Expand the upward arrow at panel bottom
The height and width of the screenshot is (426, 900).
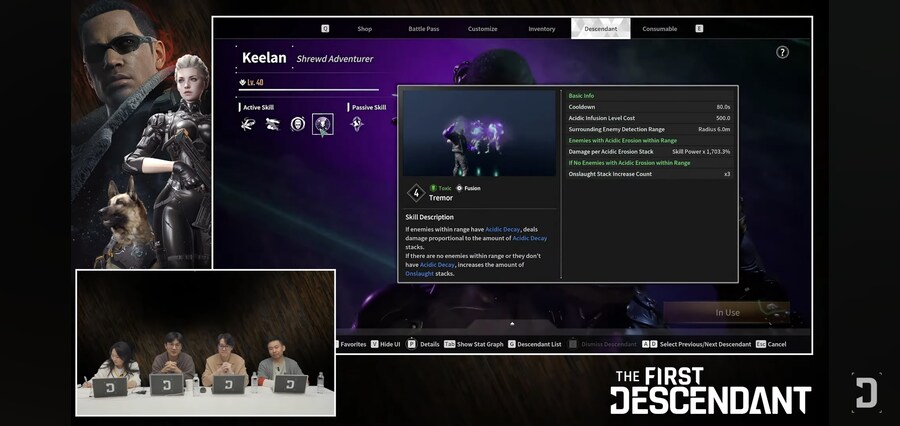click(x=512, y=324)
